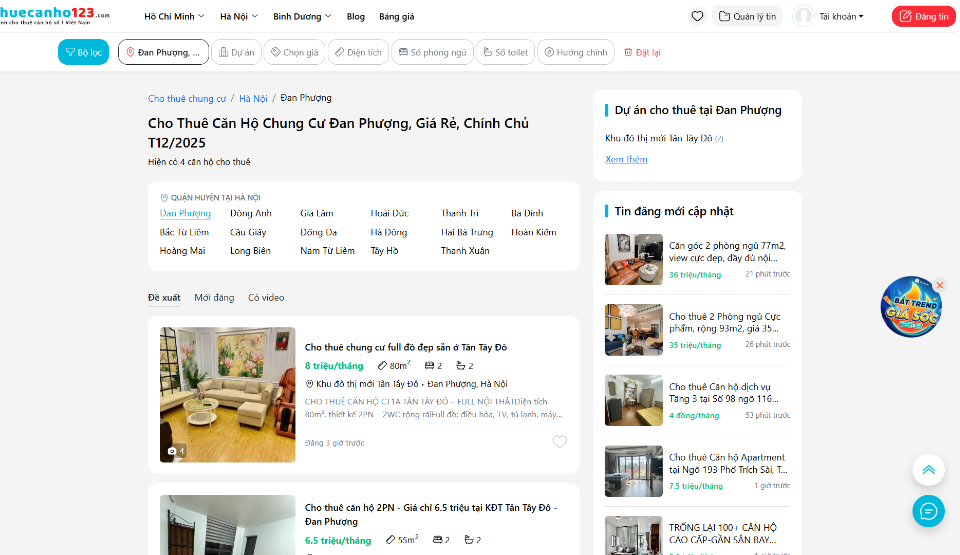Click the huecanho123 site logo

pyautogui.click(x=55, y=16)
